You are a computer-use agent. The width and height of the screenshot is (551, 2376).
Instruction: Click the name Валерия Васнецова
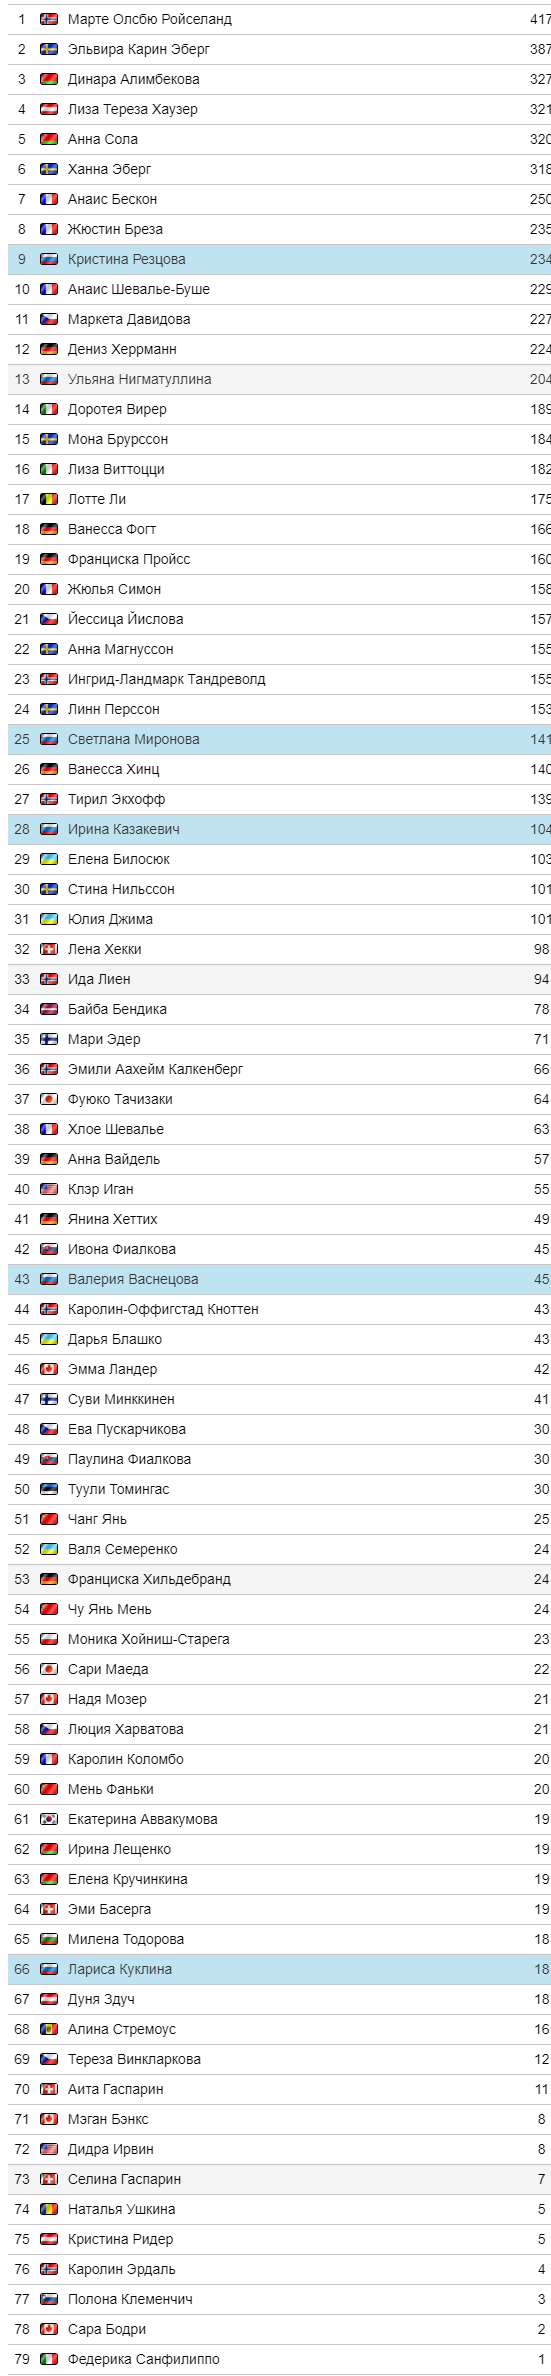click(x=133, y=1279)
